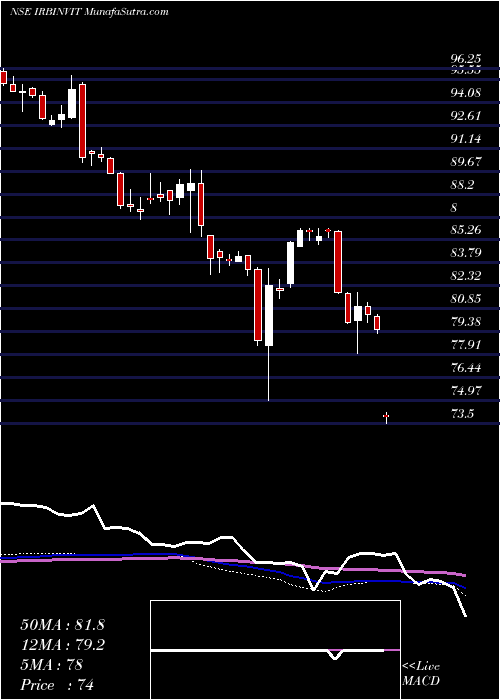The width and height of the screenshot is (500, 700).
Task: Click the 79.38 price axis label
Action: [465, 321]
